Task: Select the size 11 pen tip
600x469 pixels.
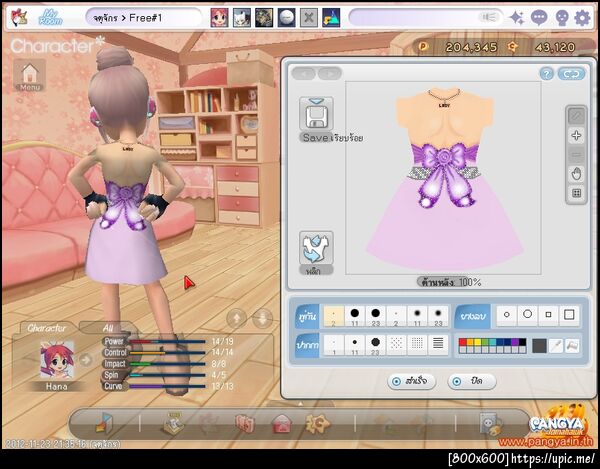Action: click(355, 345)
